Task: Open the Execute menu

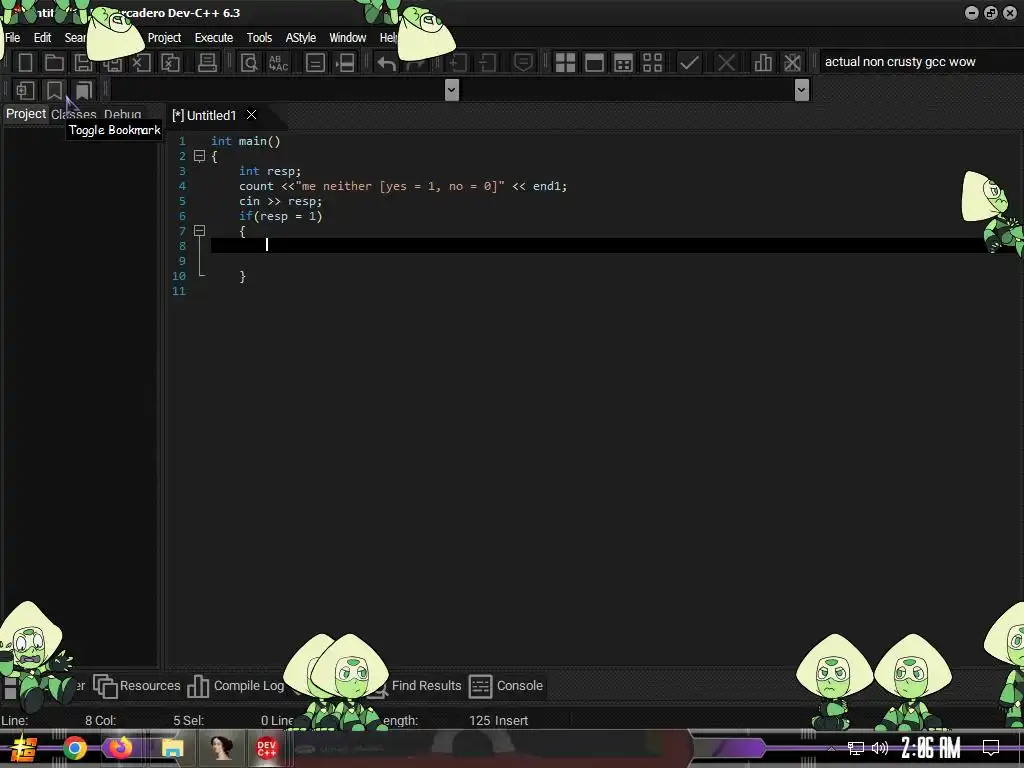Action: pos(214,38)
